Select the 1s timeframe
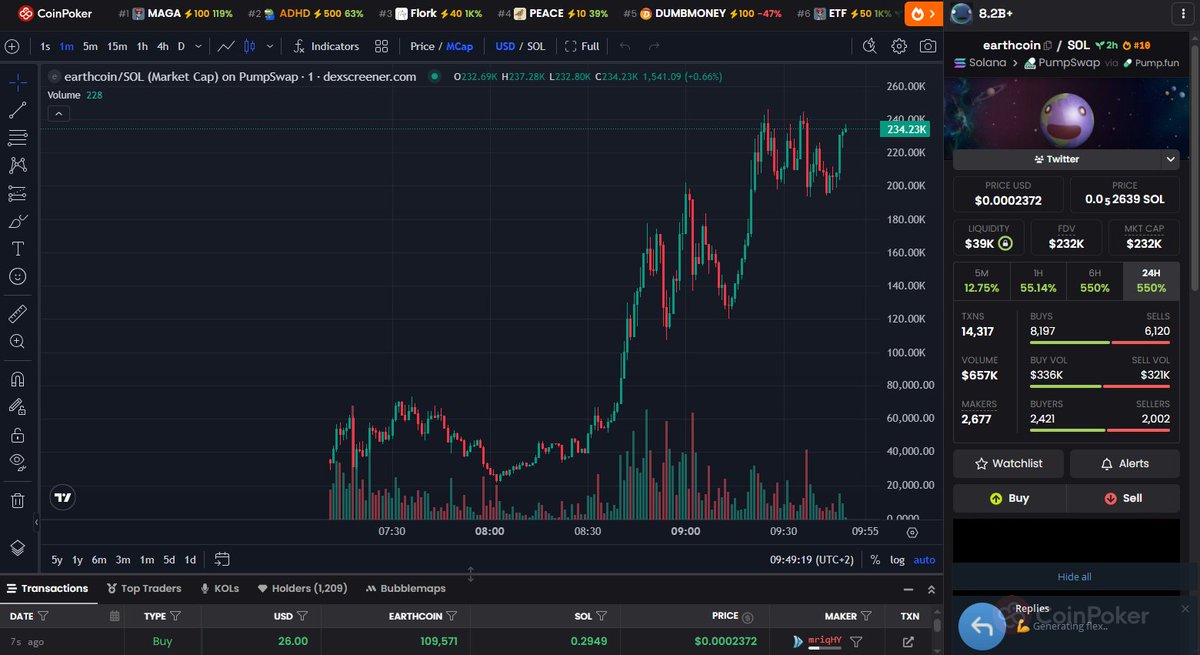 click(x=45, y=46)
